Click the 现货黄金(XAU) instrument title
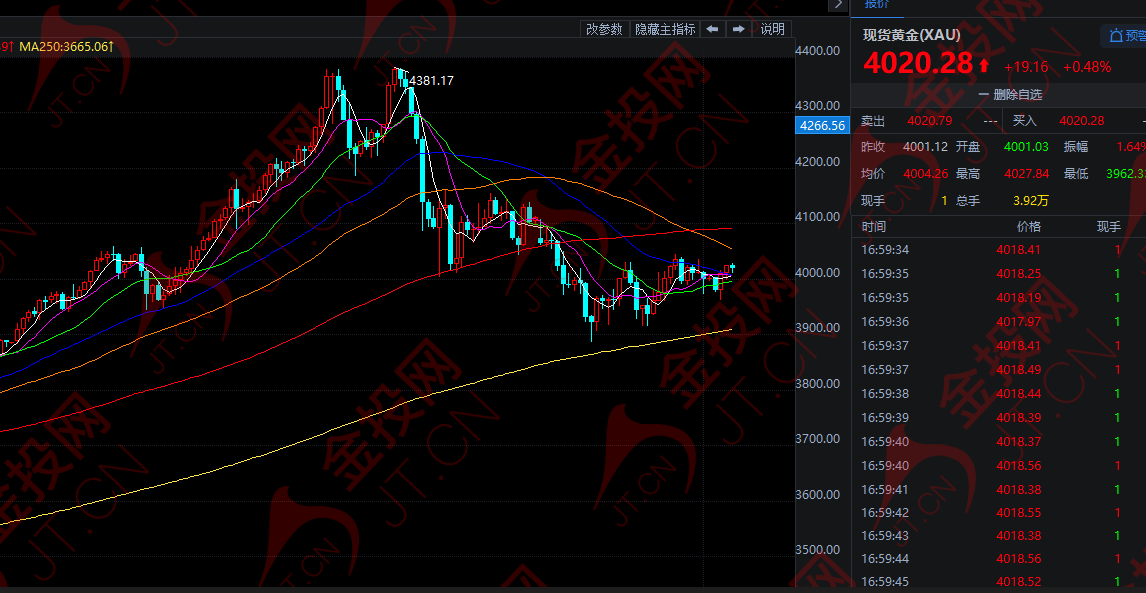1146x593 pixels. tap(911, 35)
